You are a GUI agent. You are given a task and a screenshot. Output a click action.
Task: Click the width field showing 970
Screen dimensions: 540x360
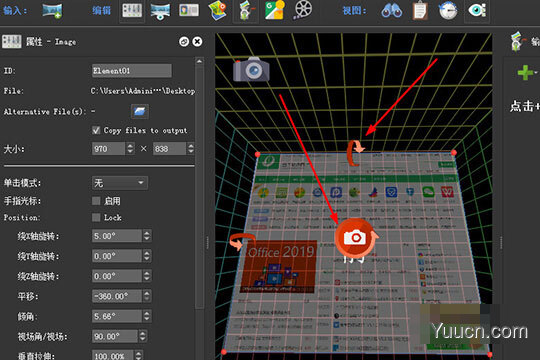tap(108, 149)
